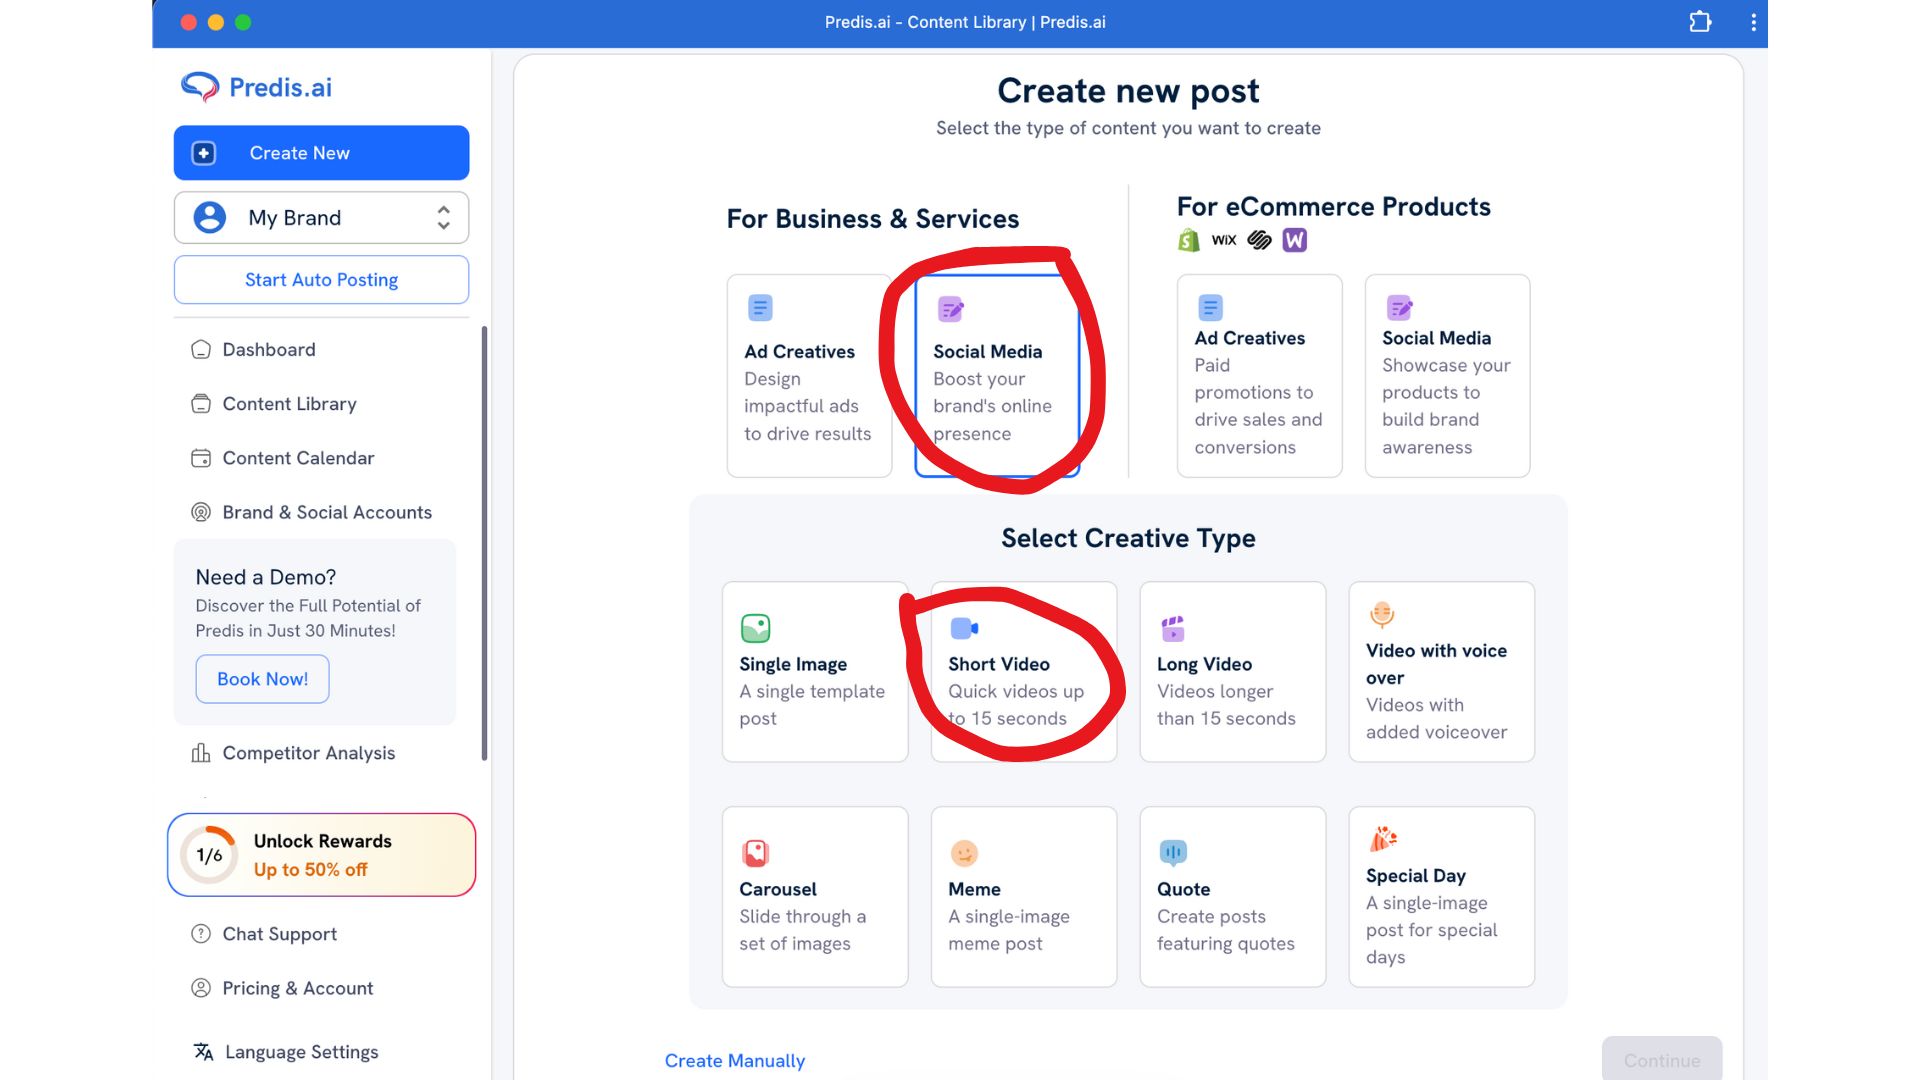Select the Single Image creative type
Image resolution: width=1920 pixels, height=1080 pixels.
coord(814,672)
